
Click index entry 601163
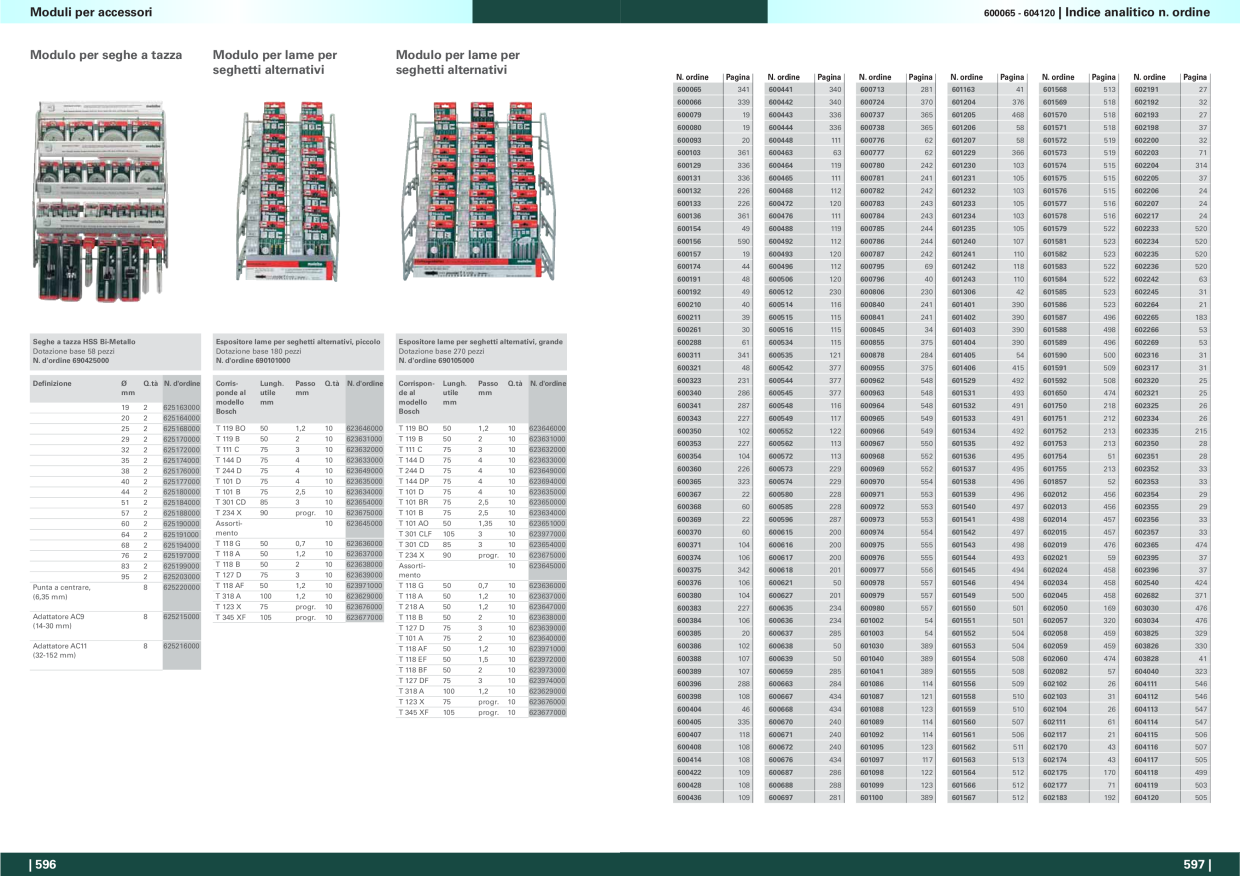click(964, 90)
